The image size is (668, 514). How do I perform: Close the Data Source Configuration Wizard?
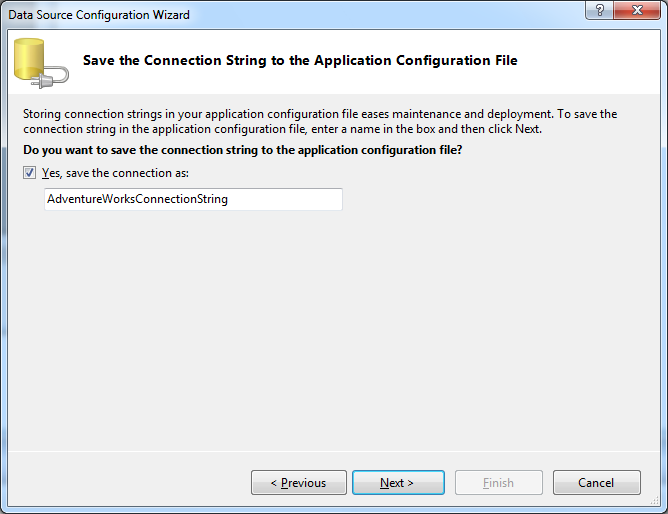(x=637, y=9)
